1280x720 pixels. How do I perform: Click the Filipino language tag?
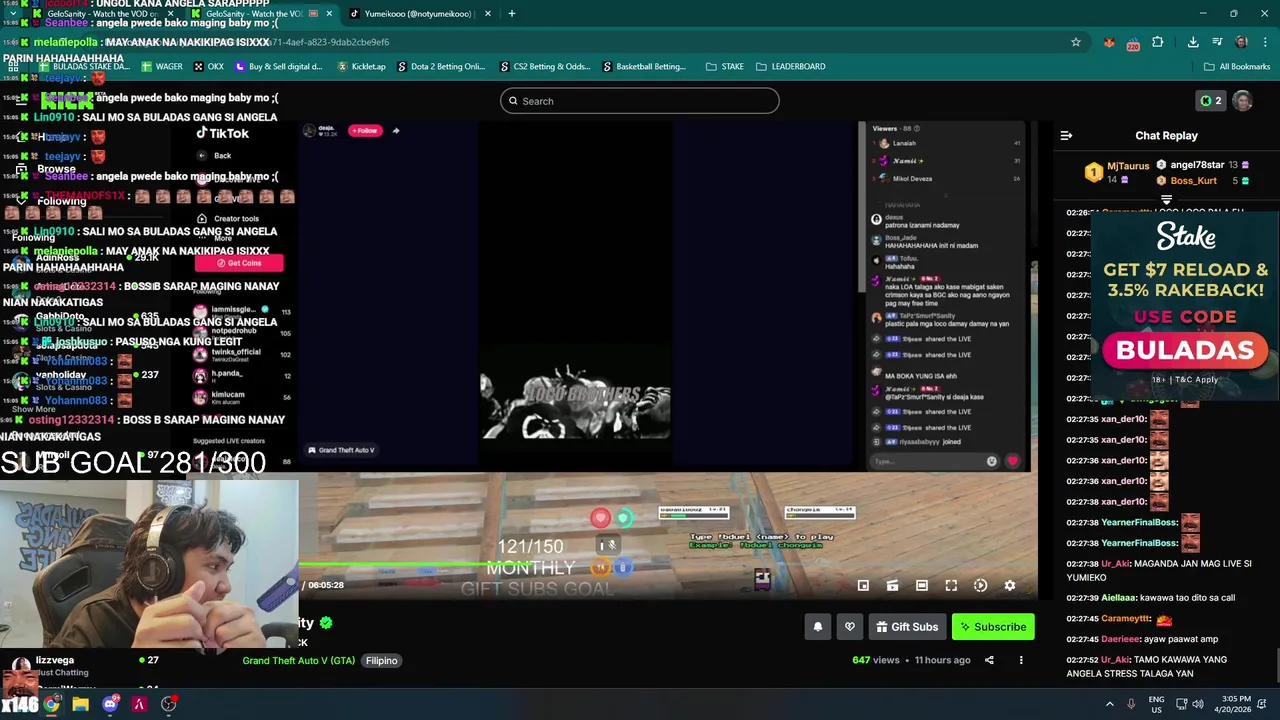point(381,660)
